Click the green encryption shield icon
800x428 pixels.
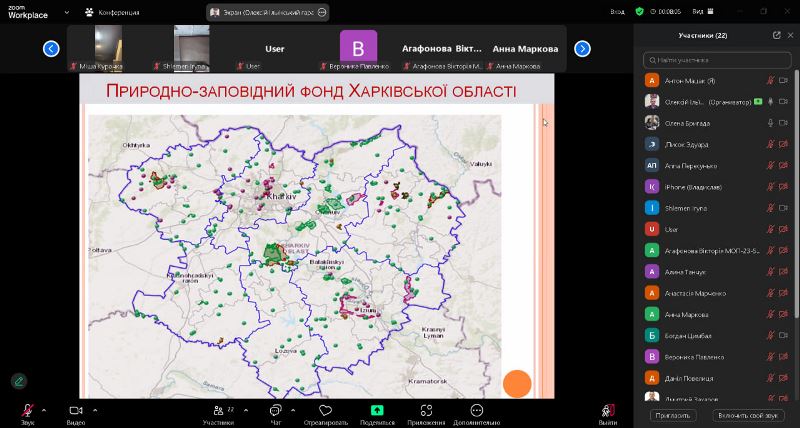pyautogui.click(x=639, y=11)
